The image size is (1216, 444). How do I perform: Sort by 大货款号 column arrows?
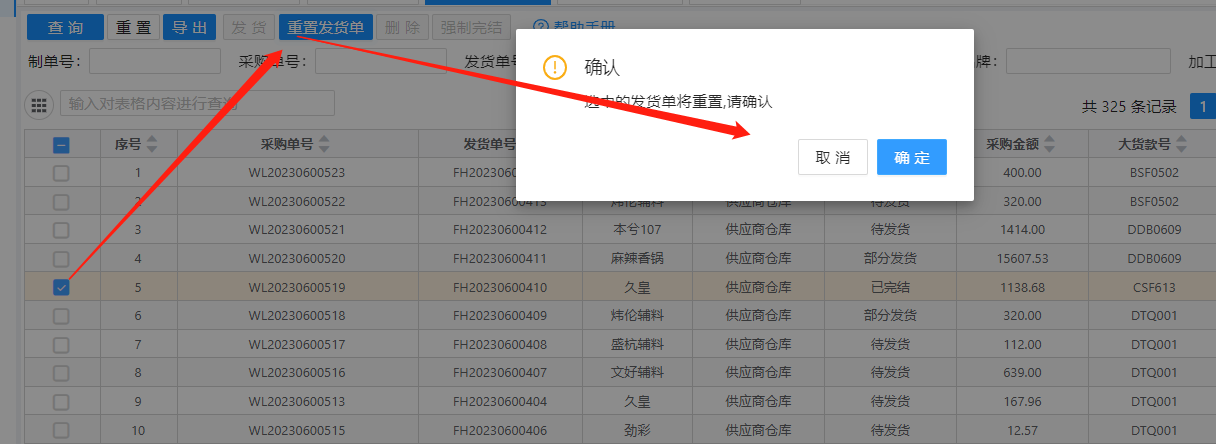tap(1181, 145)
